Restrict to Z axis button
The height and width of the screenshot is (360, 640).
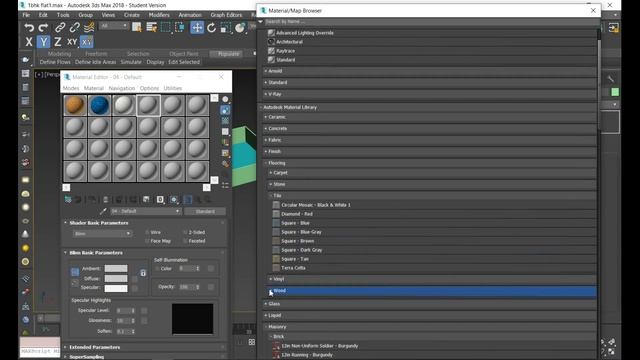[x=58, y=42]
